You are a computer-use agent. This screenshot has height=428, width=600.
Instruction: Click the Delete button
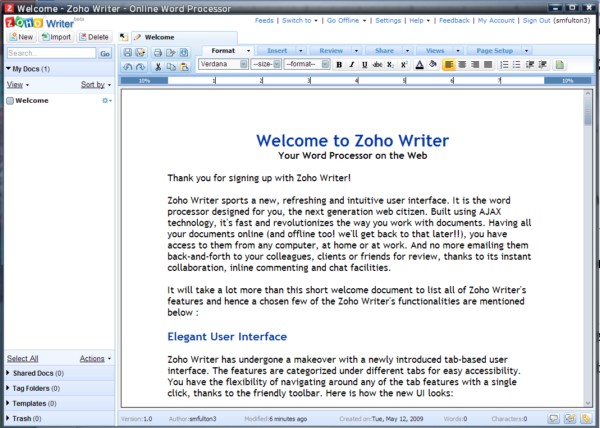click(x=94, y=37)
